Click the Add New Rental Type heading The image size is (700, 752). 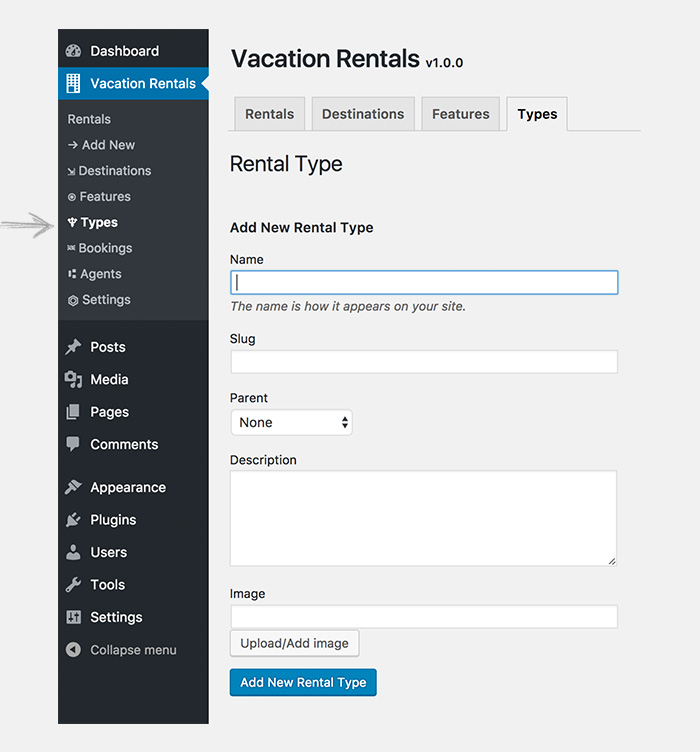302,227
